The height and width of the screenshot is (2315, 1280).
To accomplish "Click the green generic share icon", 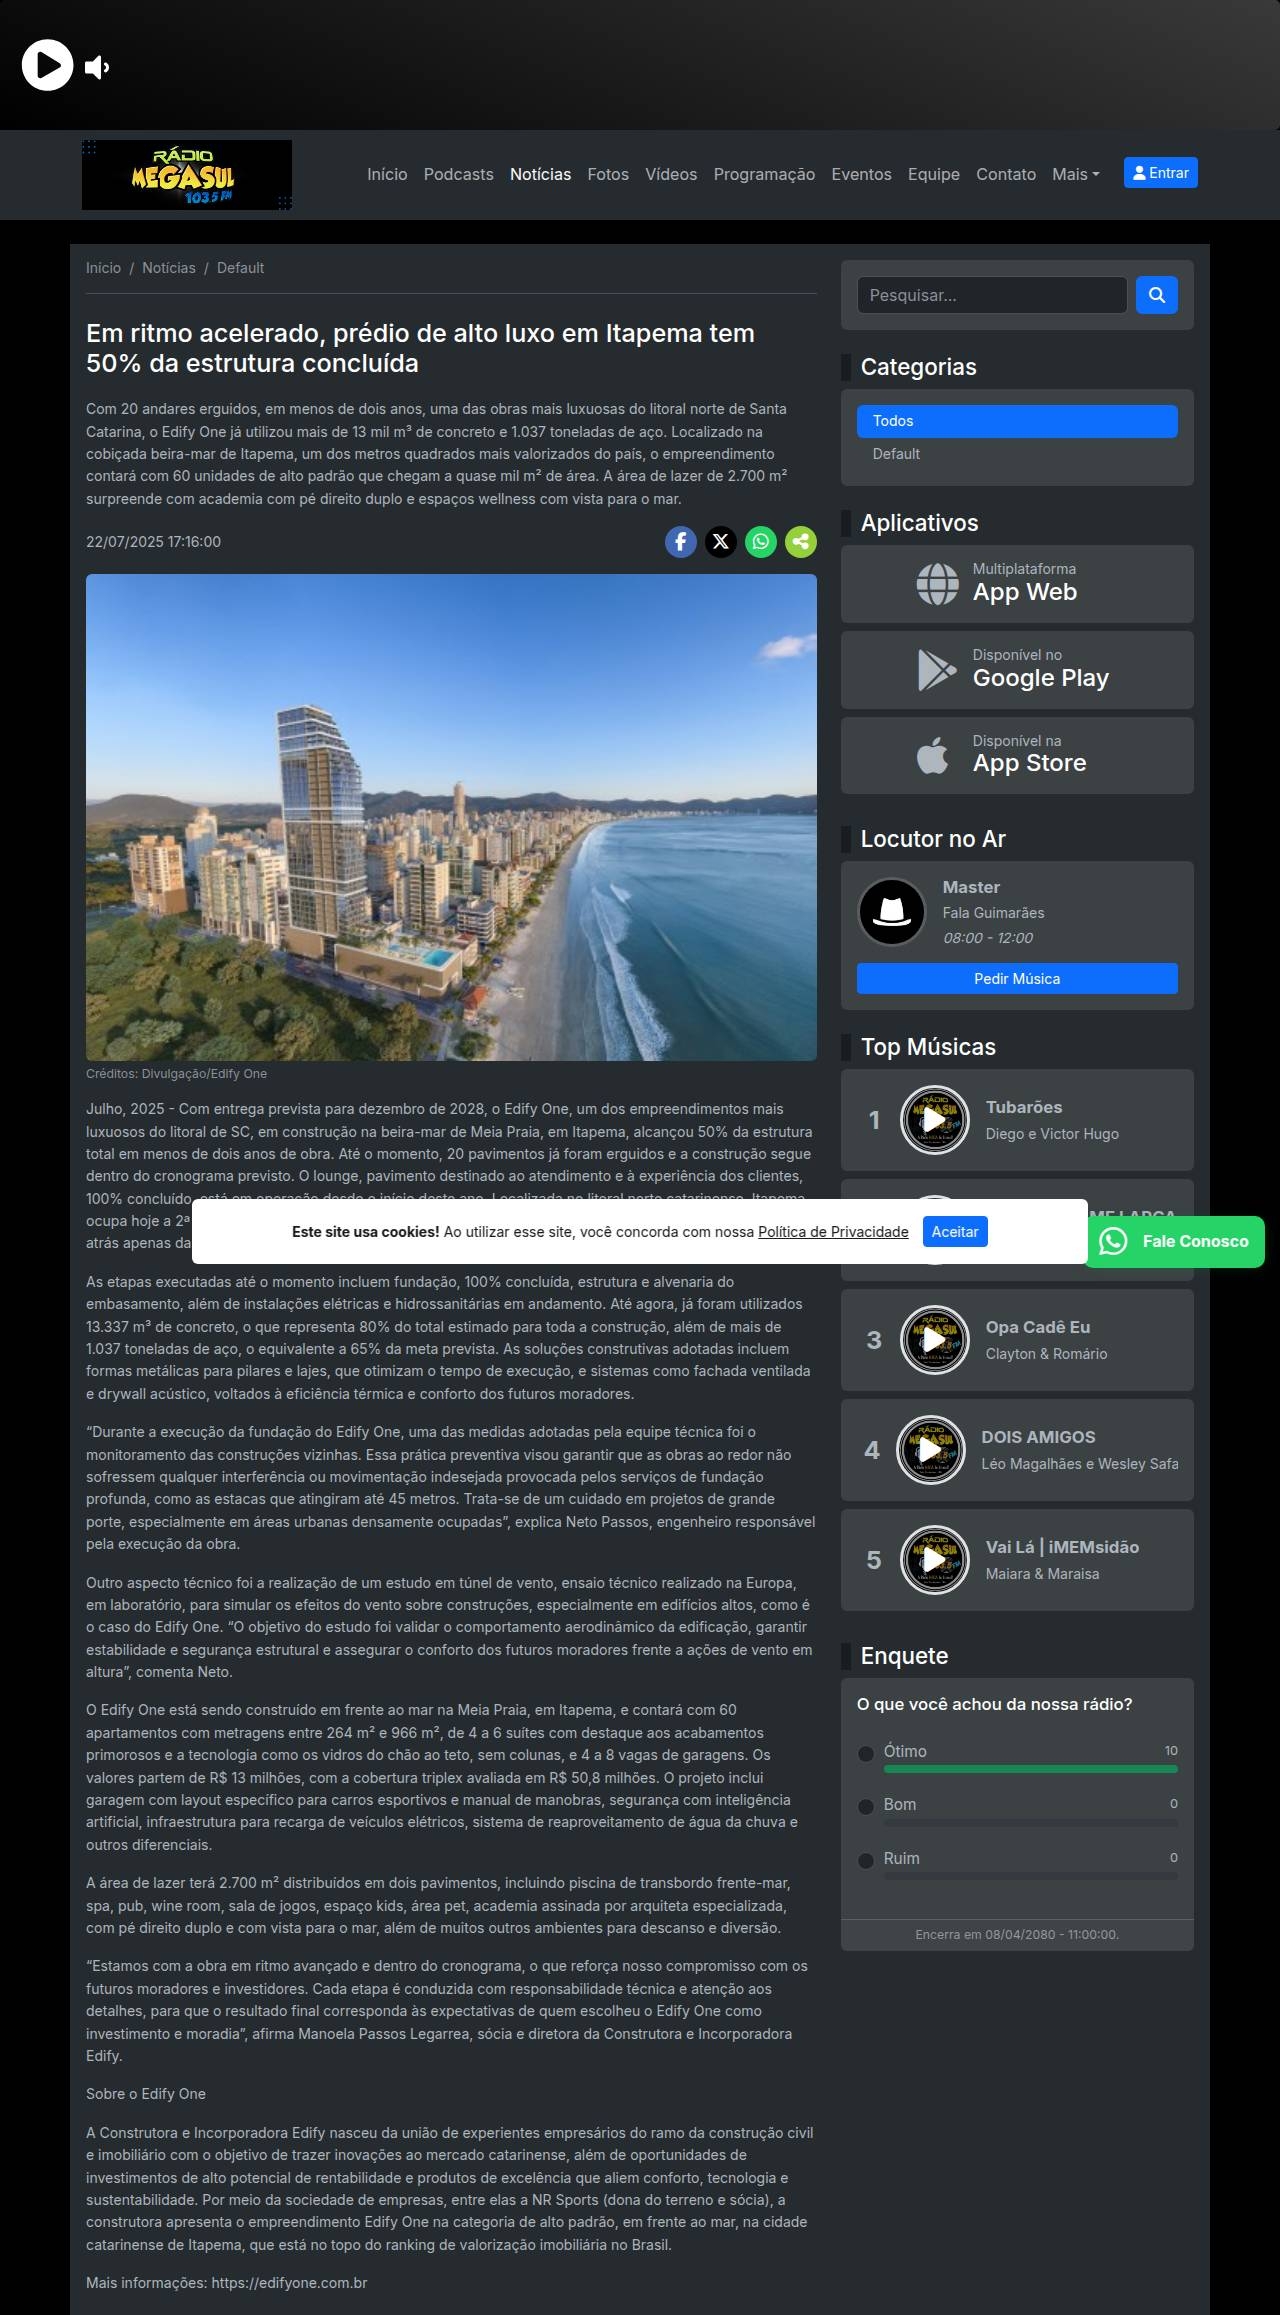I will 800,542.
